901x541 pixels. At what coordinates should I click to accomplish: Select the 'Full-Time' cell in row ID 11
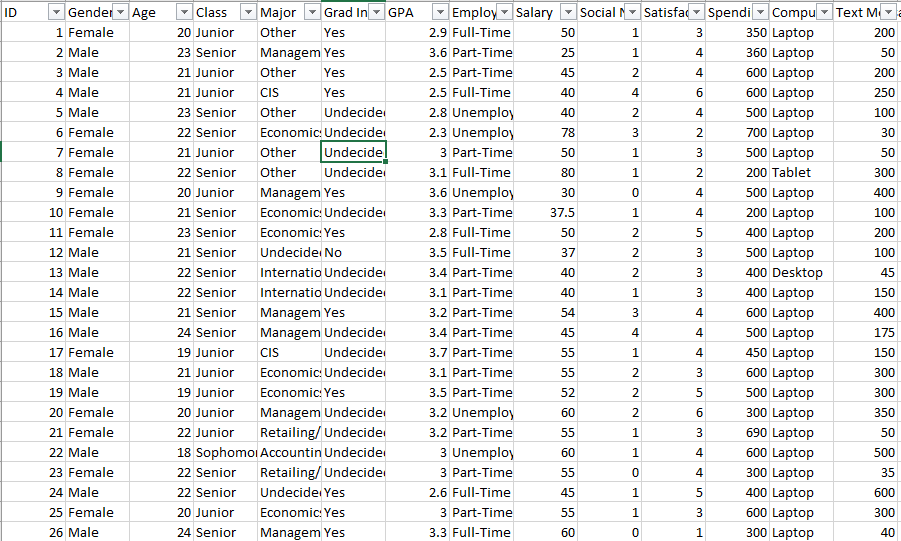482,233
